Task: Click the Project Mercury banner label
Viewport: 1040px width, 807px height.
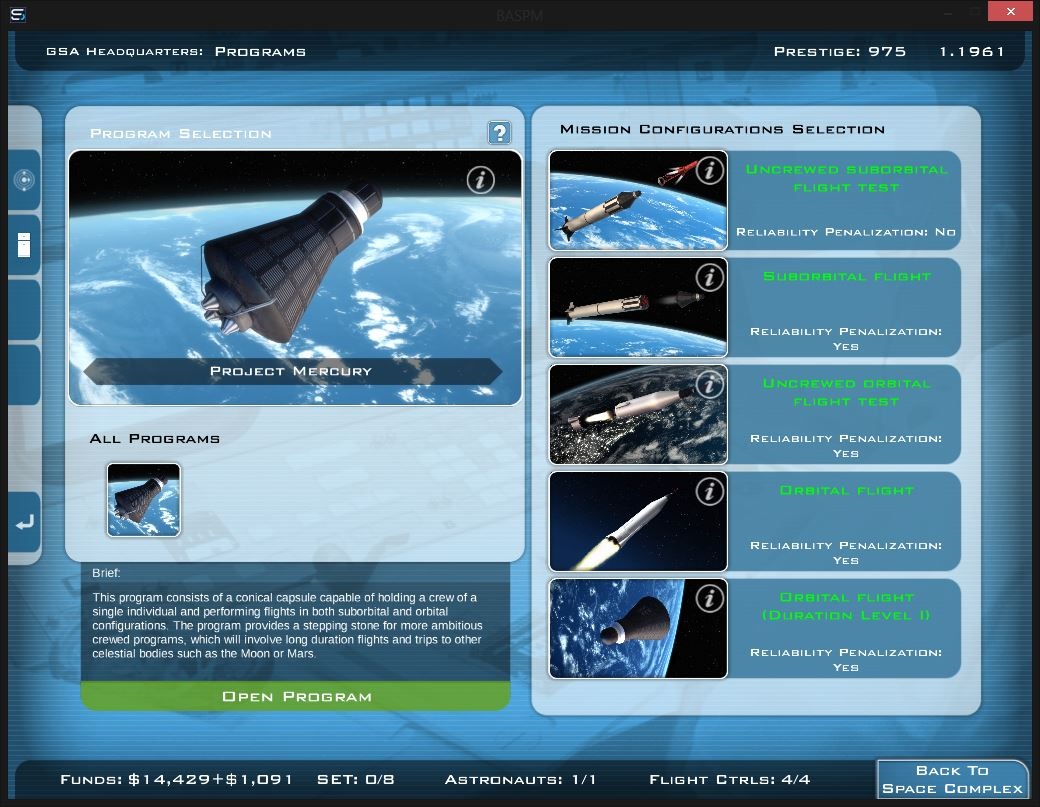Action: [x=291, y=371]
